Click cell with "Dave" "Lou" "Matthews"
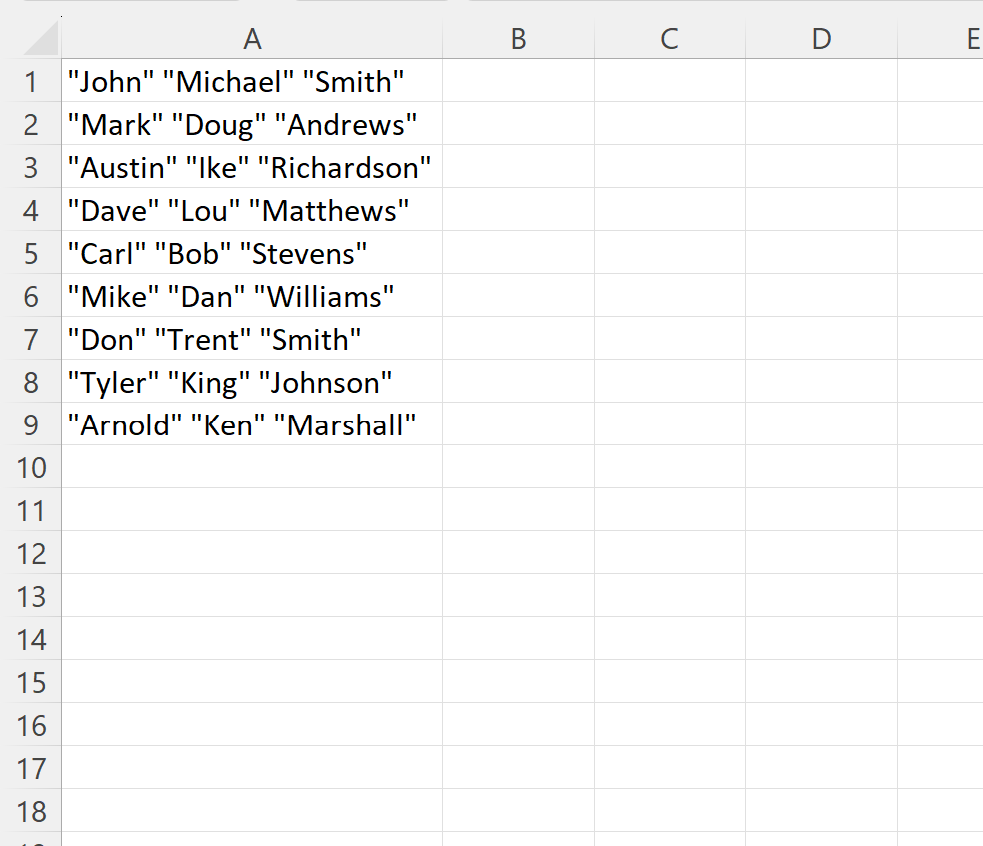Image resolution: width=983 pixels, height=846 pixels. 252,209
